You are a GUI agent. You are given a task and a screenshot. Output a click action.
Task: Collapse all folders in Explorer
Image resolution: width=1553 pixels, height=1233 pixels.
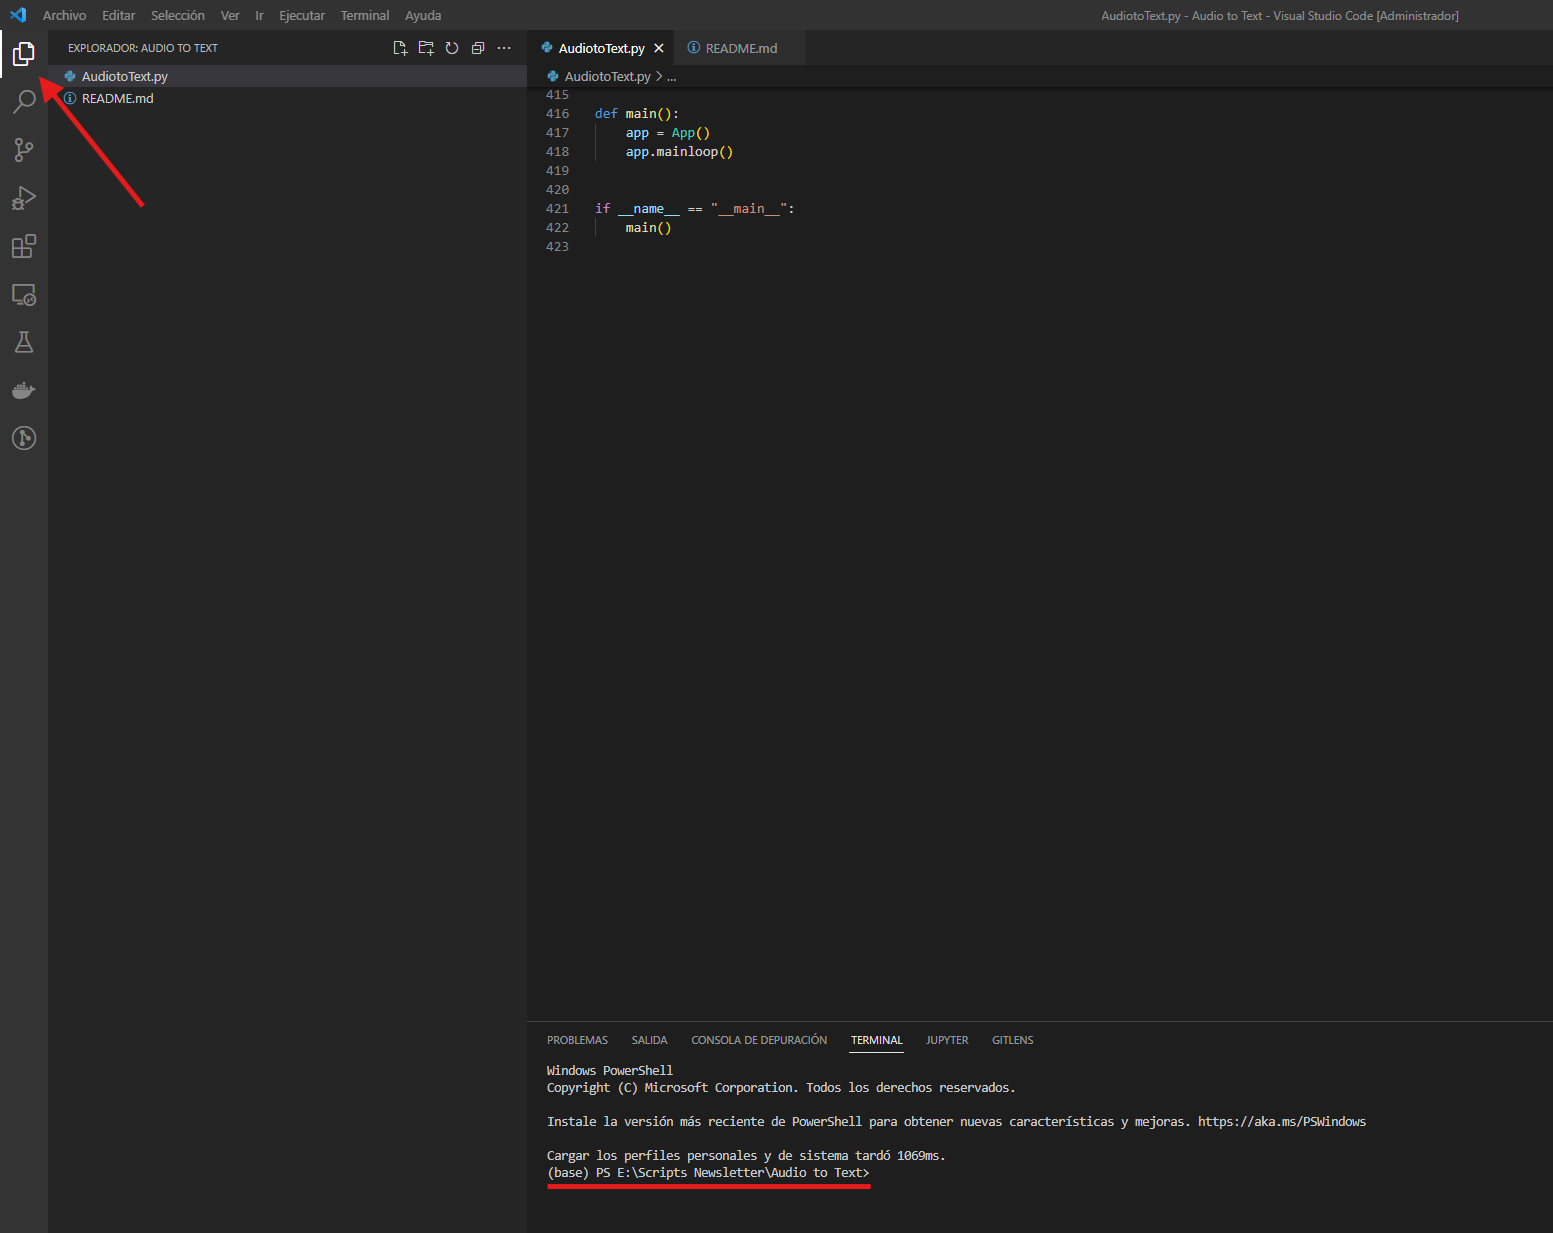point(478,48)
